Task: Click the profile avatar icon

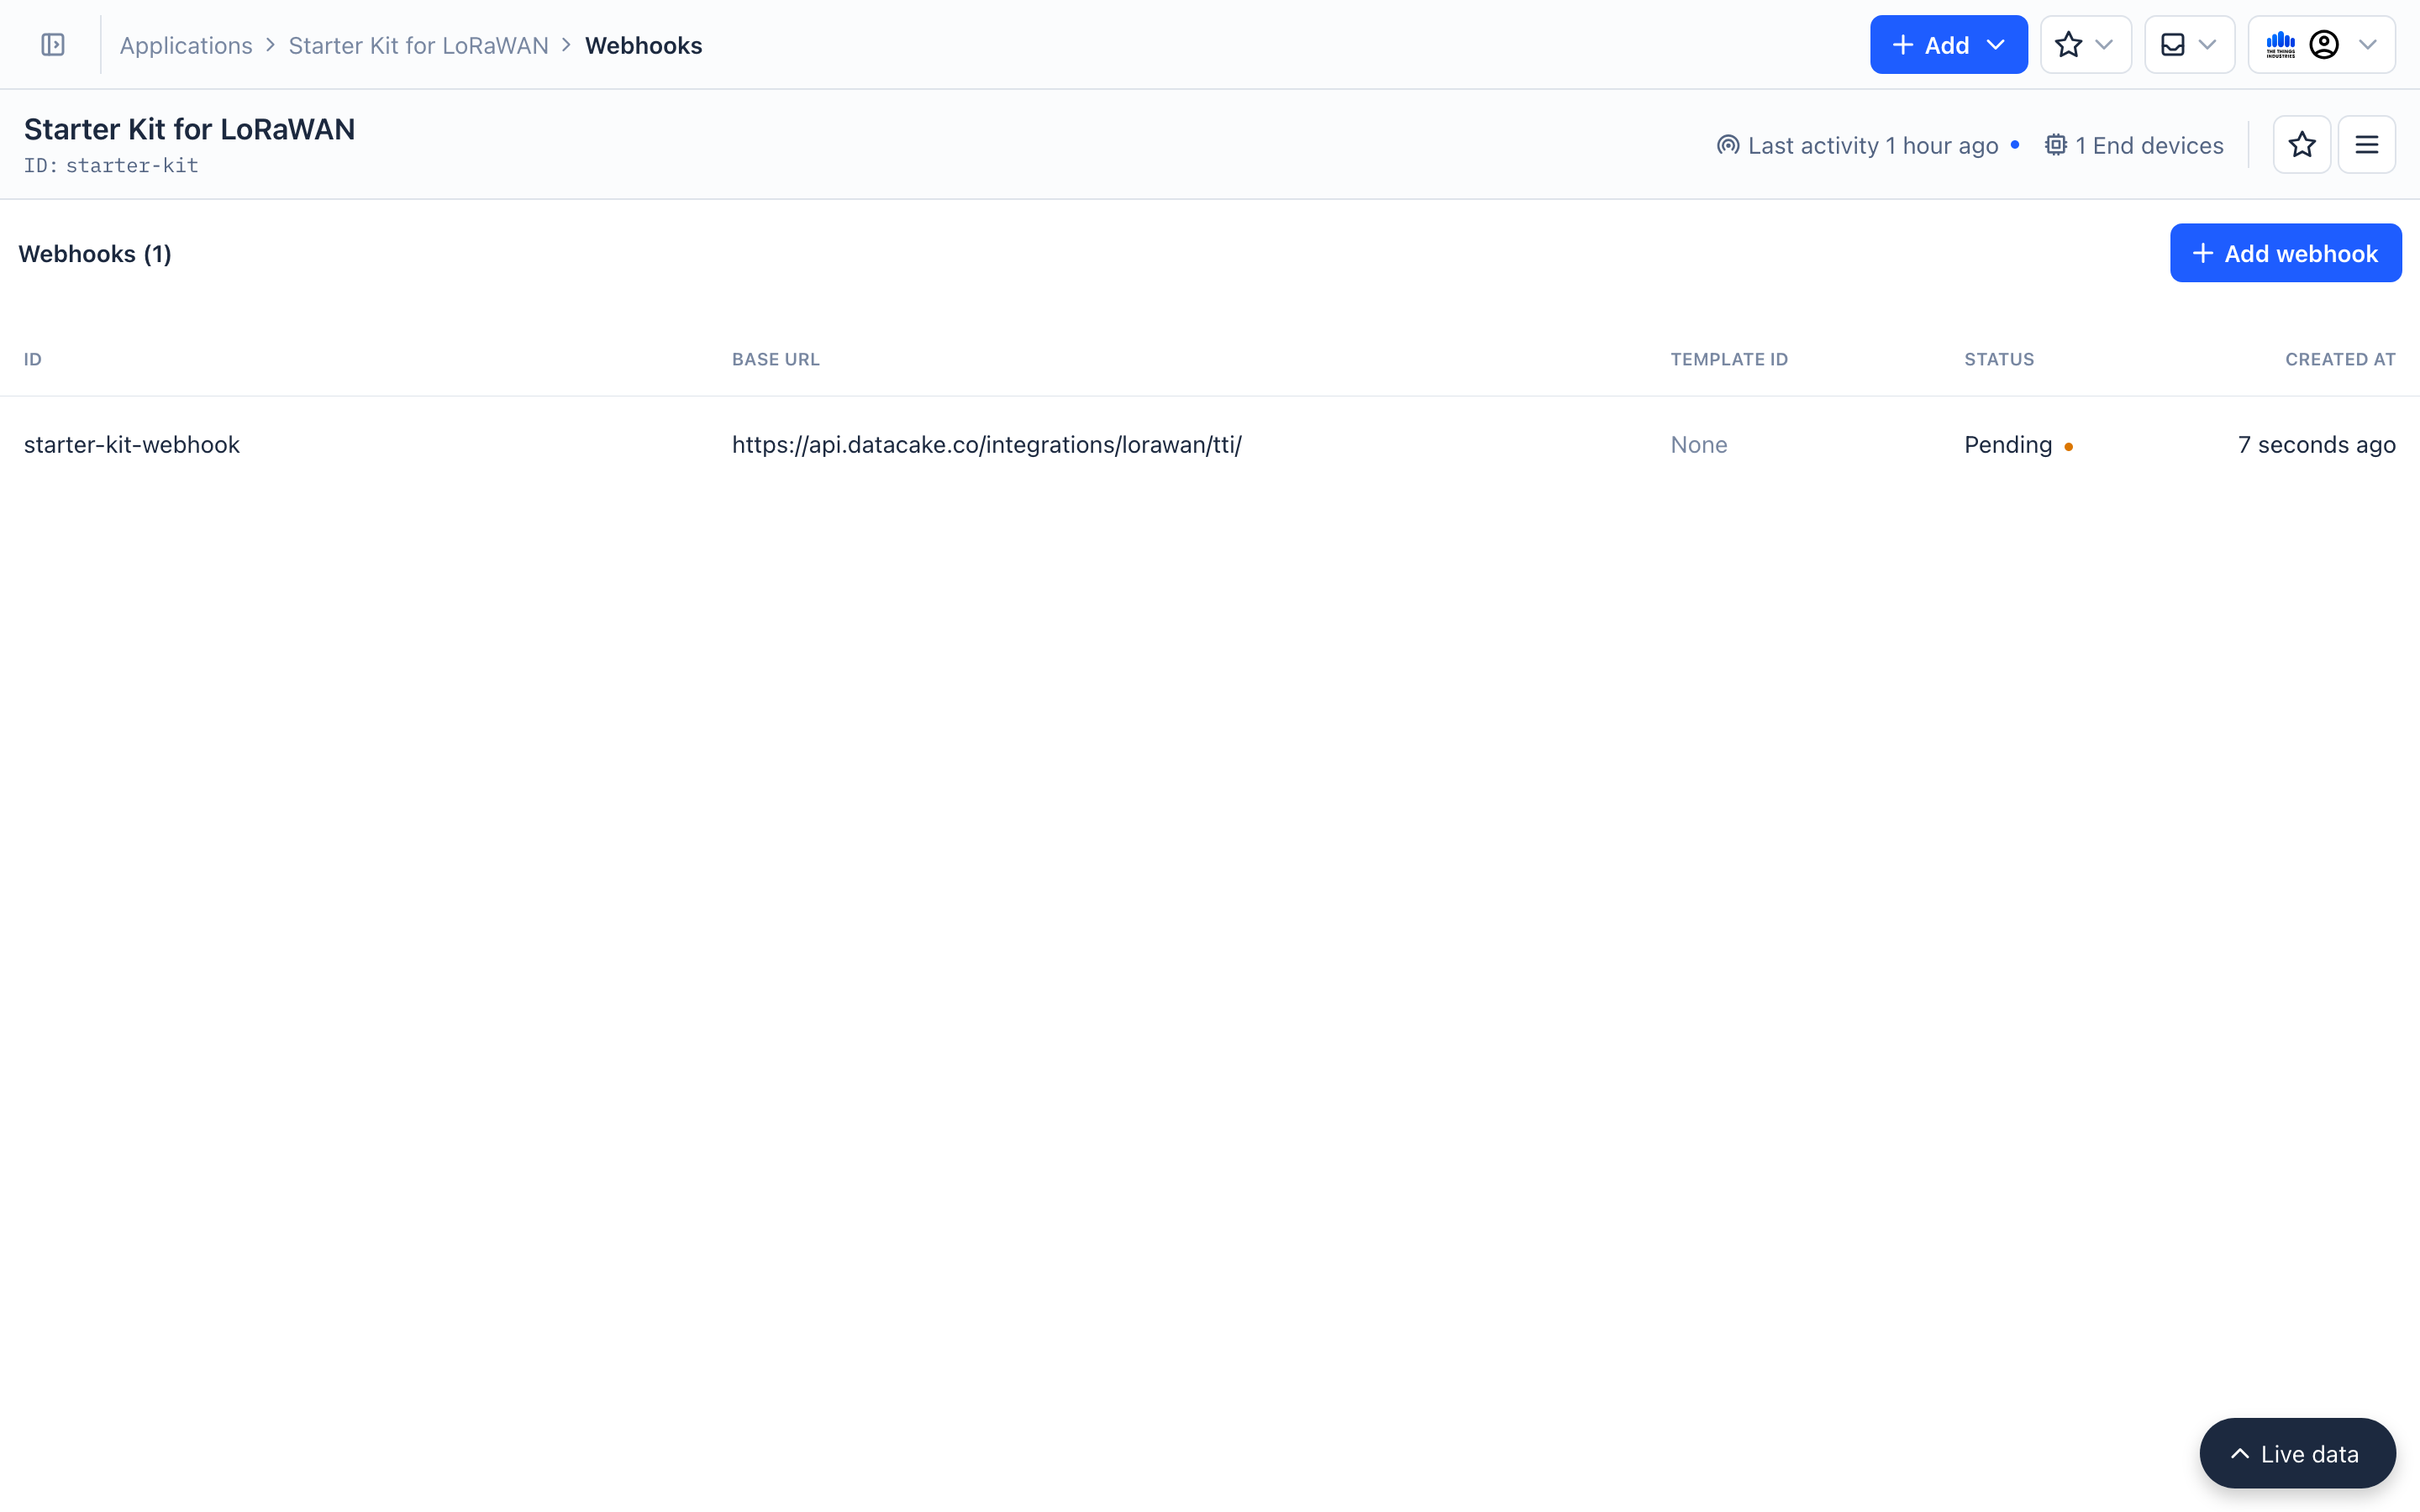Action: (x=2325, y=44)
